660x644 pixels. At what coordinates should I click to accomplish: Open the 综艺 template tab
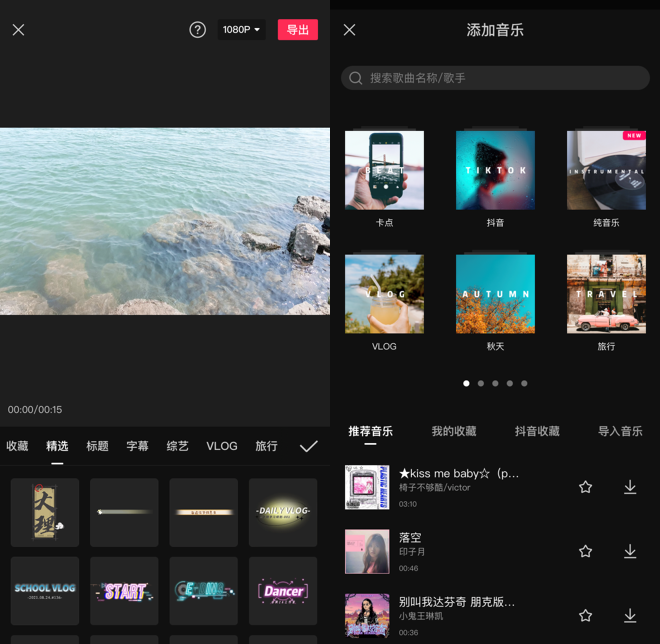(177, 446)
